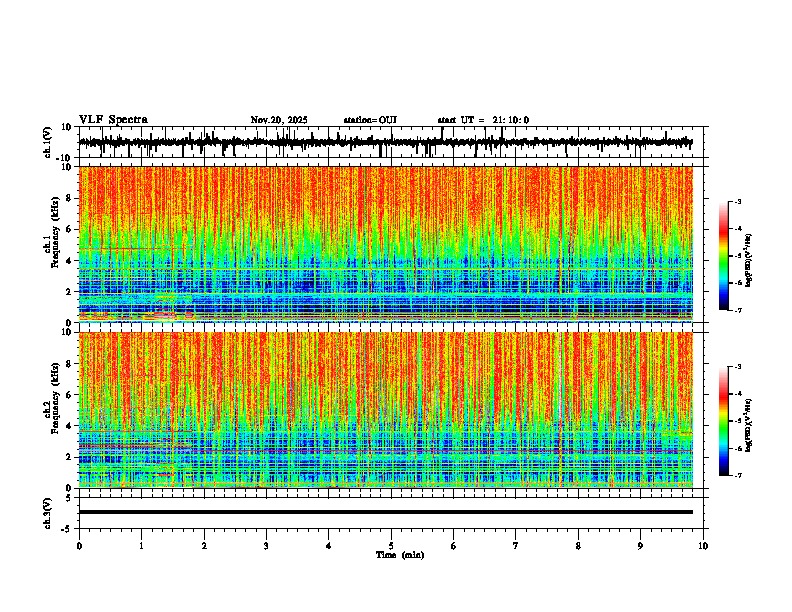The width and height of the screenshot is (792, 612).
Task: Click the "-3" label on the ch.1 color bar
Action: click(738, 201)
